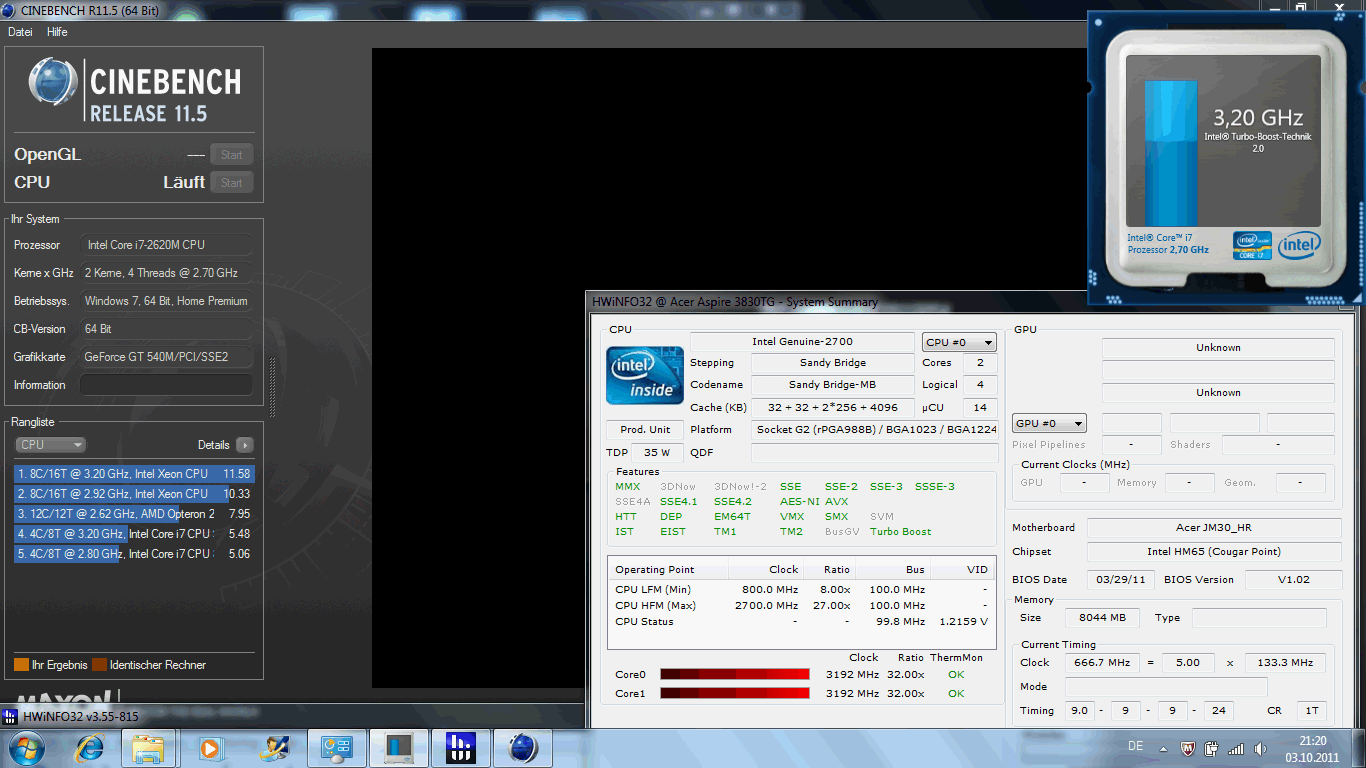Click the brown Identischer Rechner legend swatch
This screenshot has height=768, width=1366.
tap(99, 665)
